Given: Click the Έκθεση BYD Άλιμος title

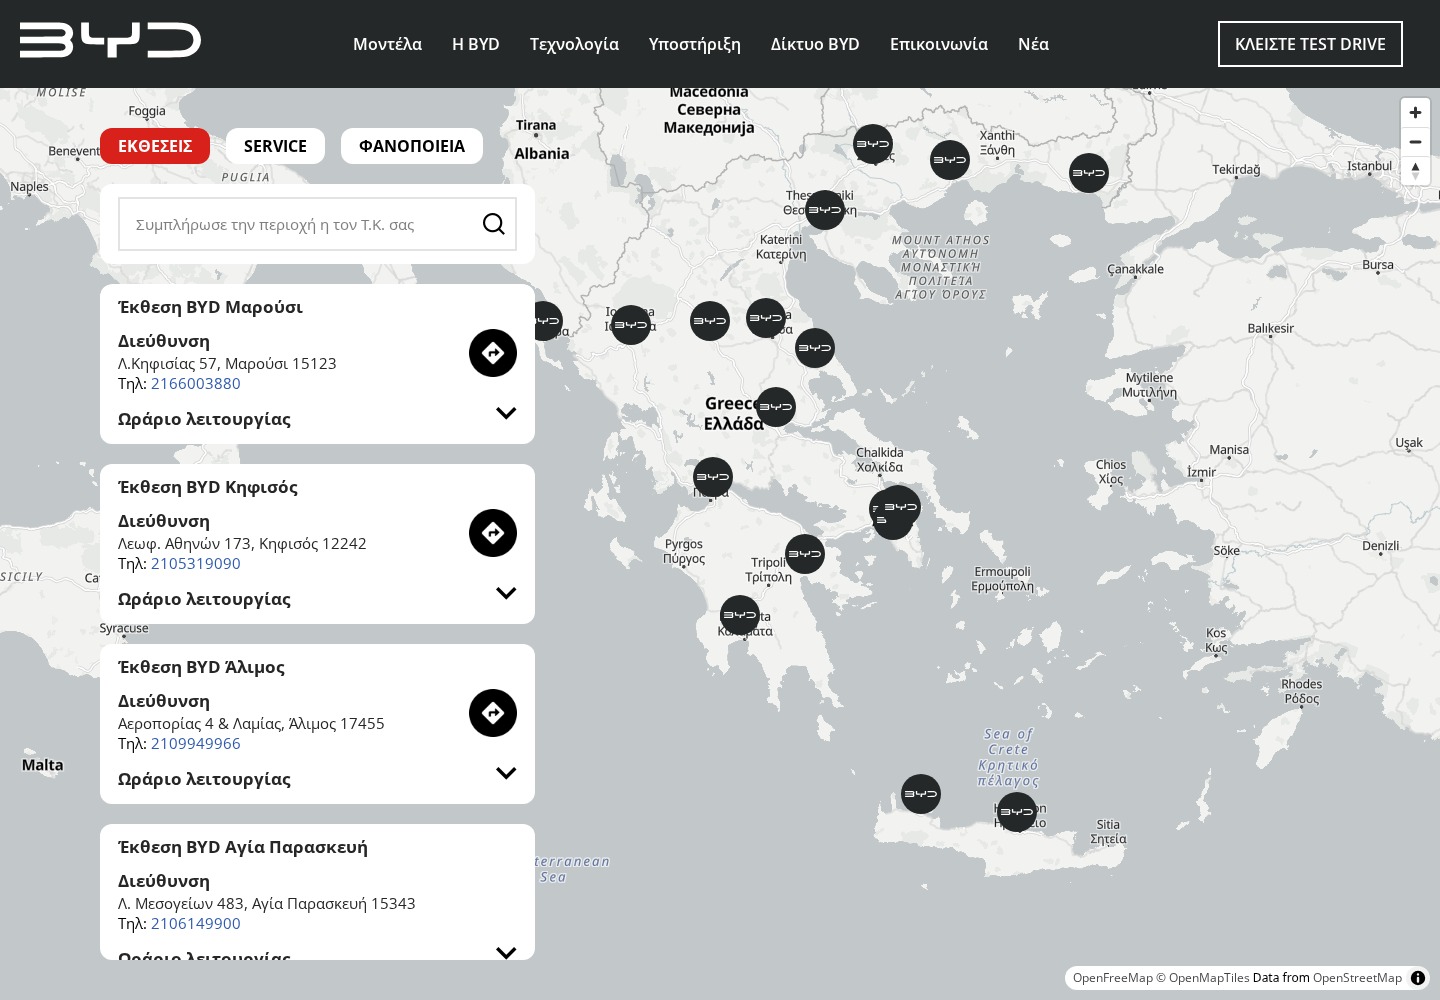Looking at the screenshot, I should 201,667.
